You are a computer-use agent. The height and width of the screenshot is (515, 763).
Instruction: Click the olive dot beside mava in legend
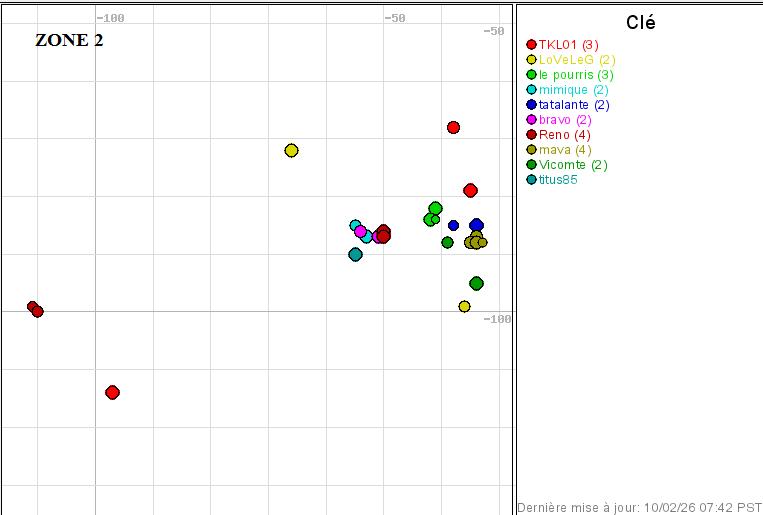[x=531, y=150]
